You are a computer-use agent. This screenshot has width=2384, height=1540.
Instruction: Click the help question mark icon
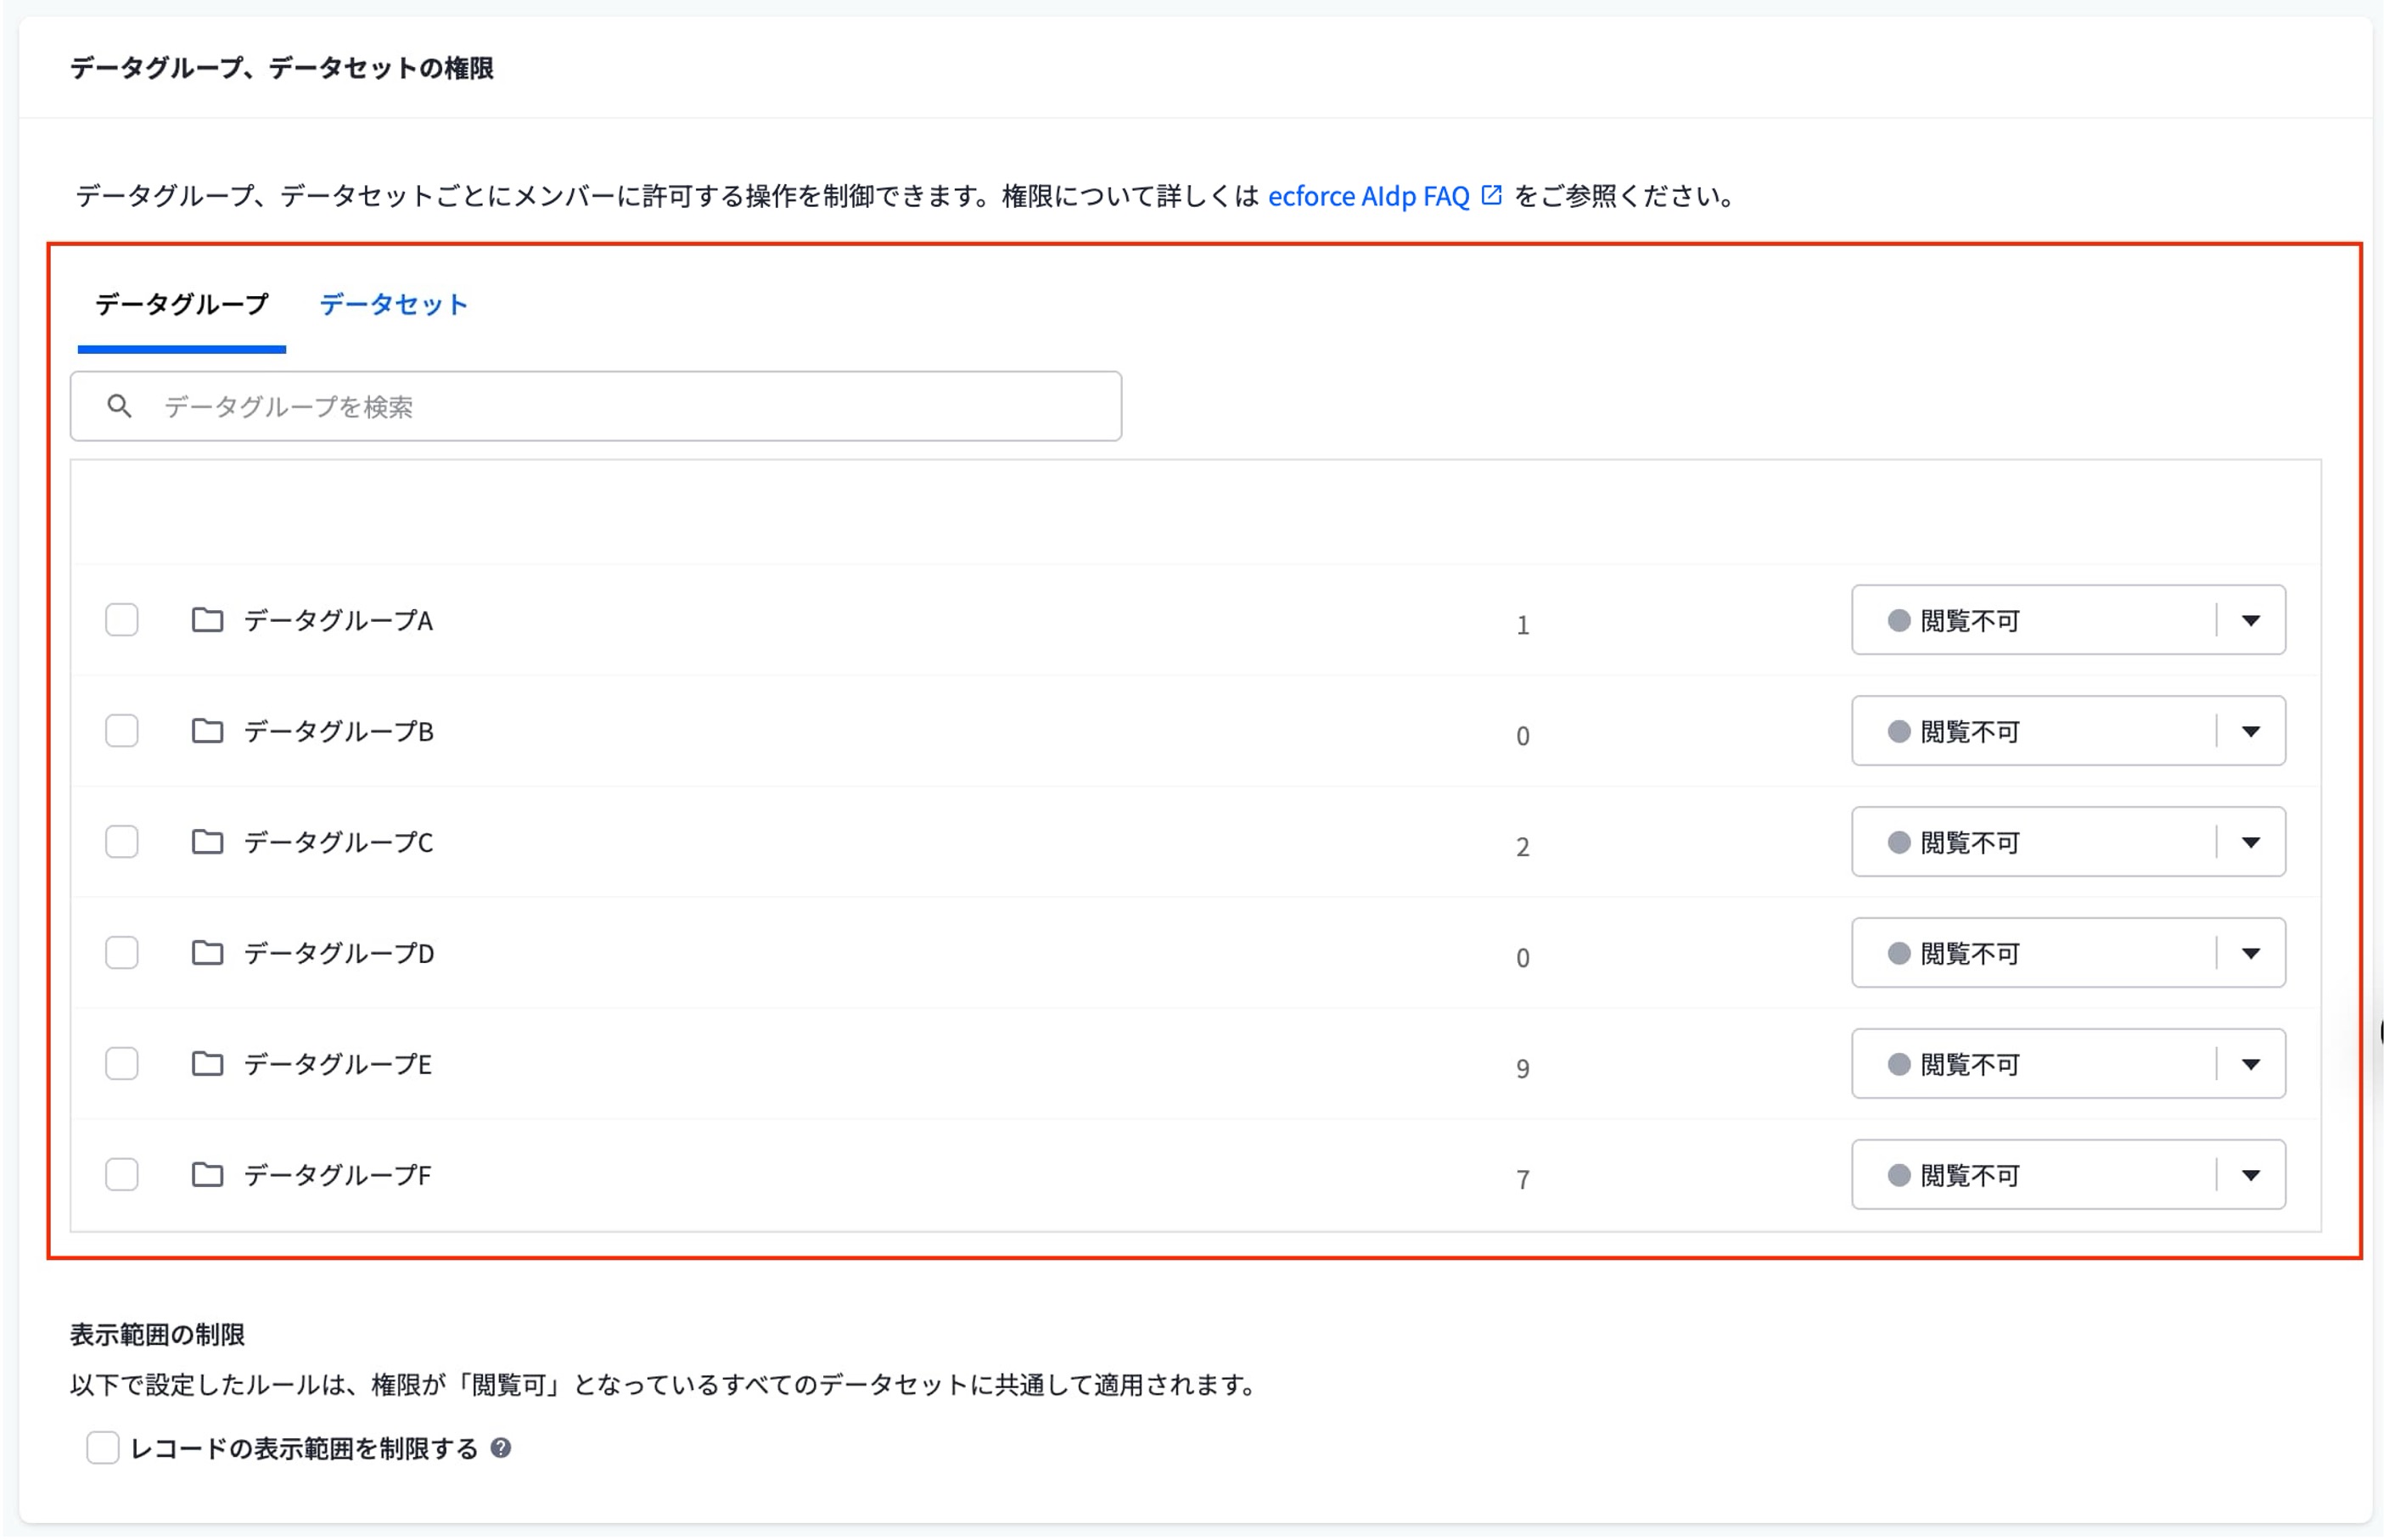501,1448
